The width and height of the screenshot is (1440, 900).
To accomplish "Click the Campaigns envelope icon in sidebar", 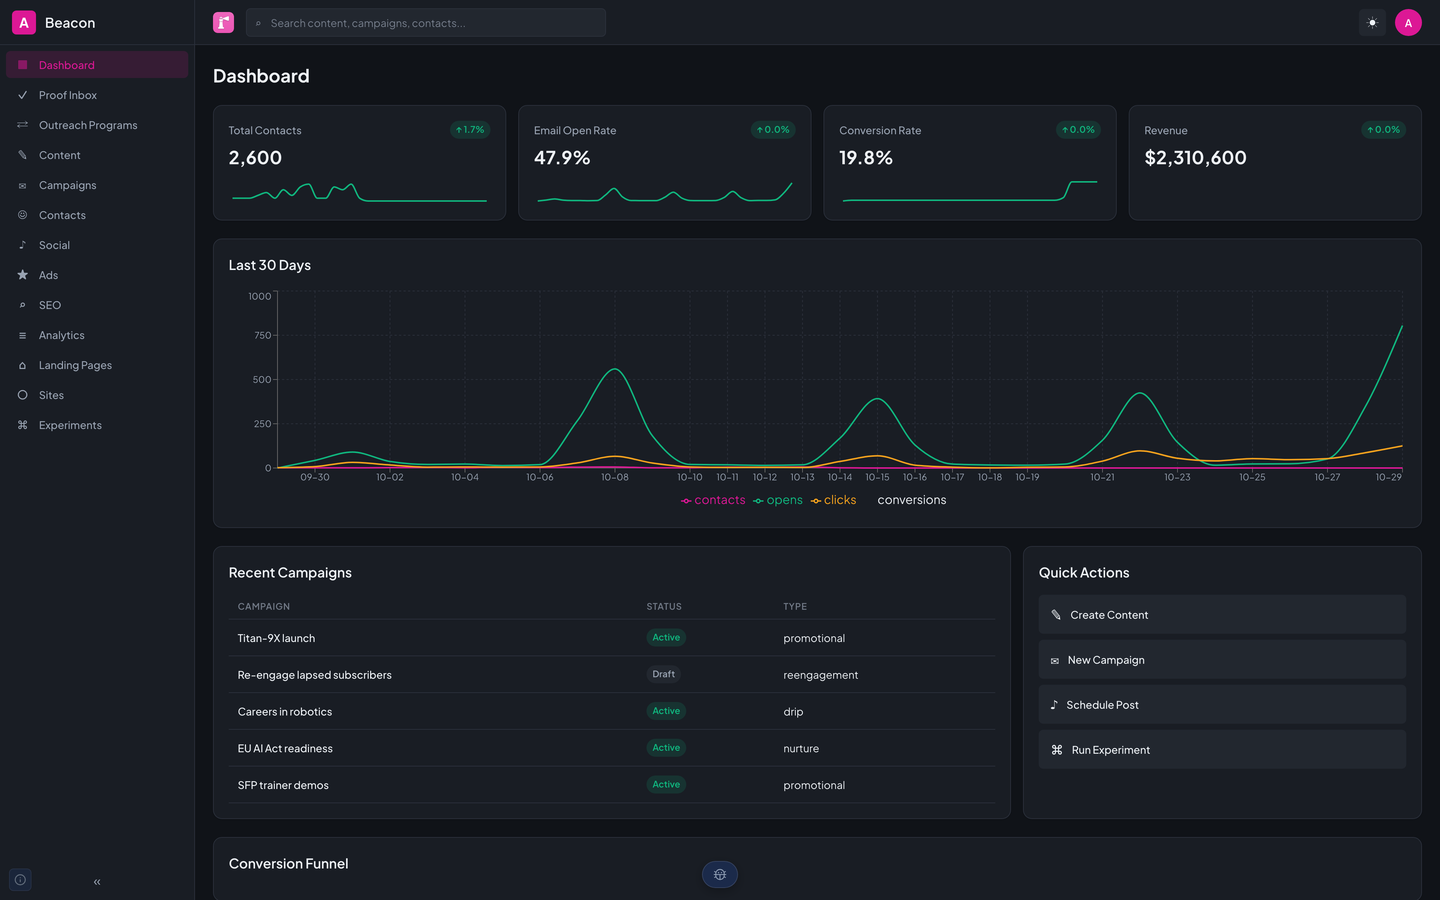I will pyautogui.click(x=22, y=185).
